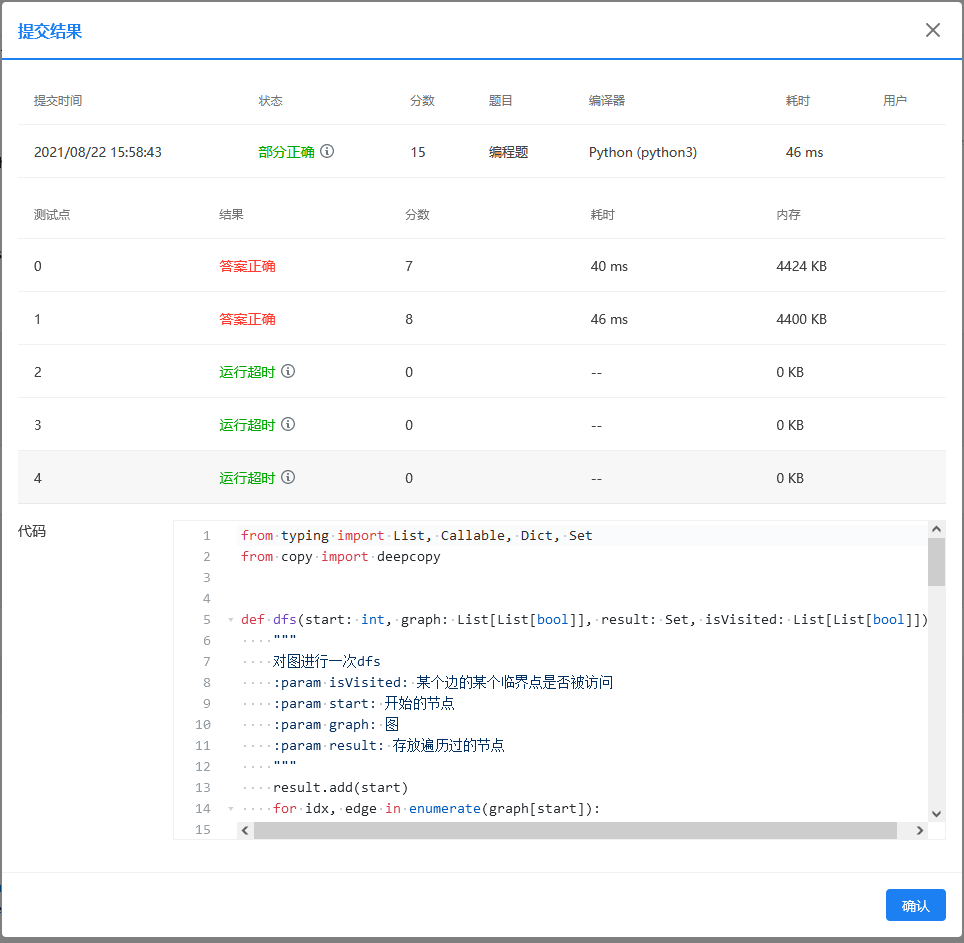
Task: Click 答案正确 result for test point 1
Action: point(247,319)
